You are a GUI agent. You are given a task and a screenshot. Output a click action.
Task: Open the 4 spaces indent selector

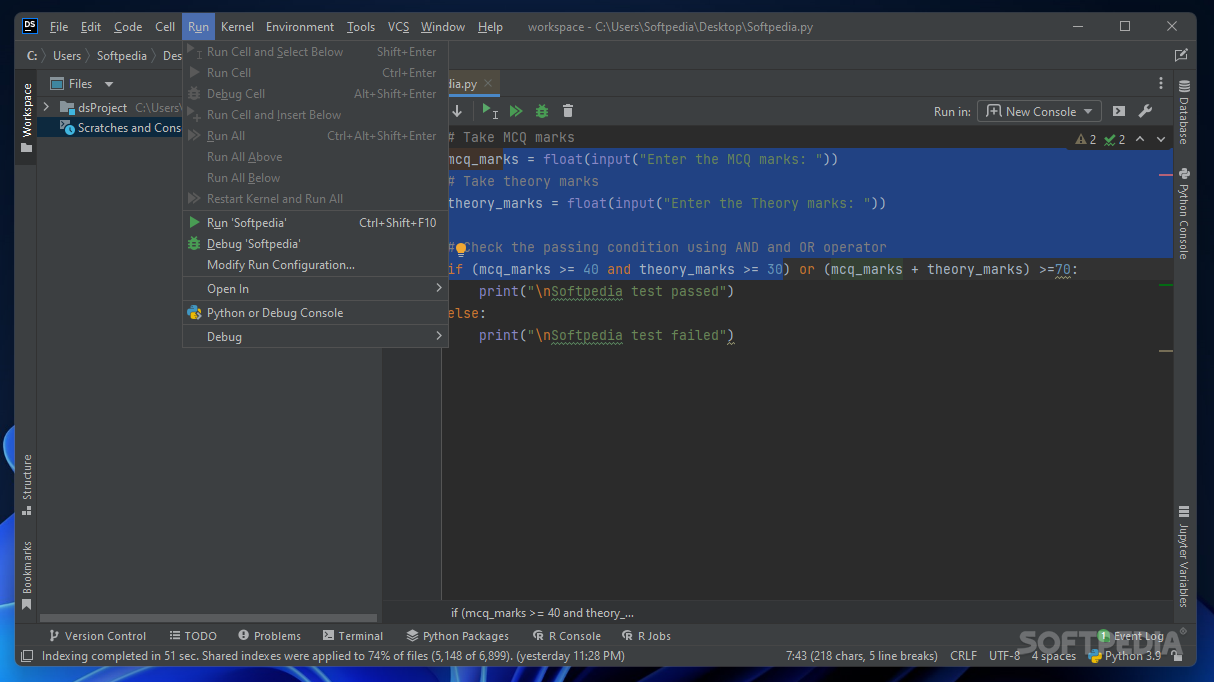click(1054, 656)
